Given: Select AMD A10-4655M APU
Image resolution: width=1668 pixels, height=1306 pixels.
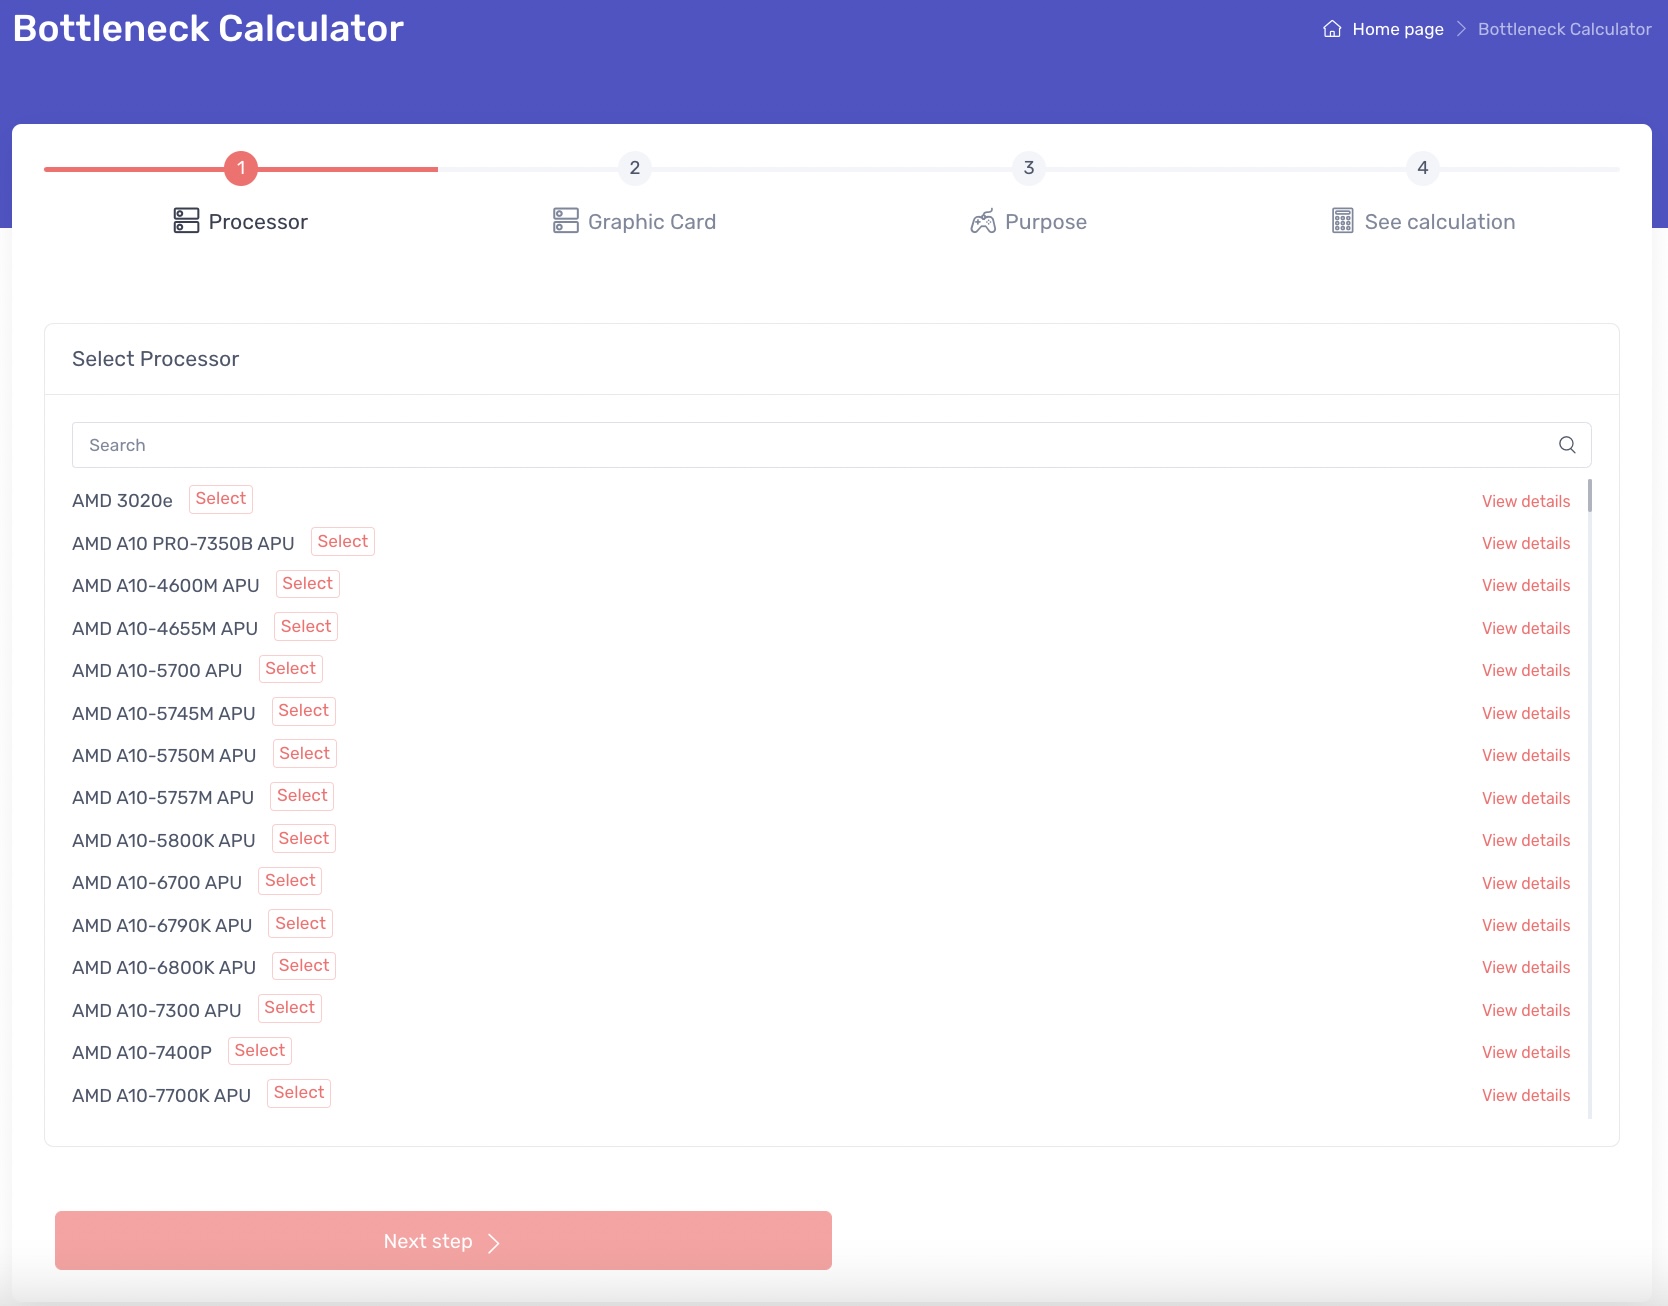Looking at the screenshot, I should coord(306,627).
